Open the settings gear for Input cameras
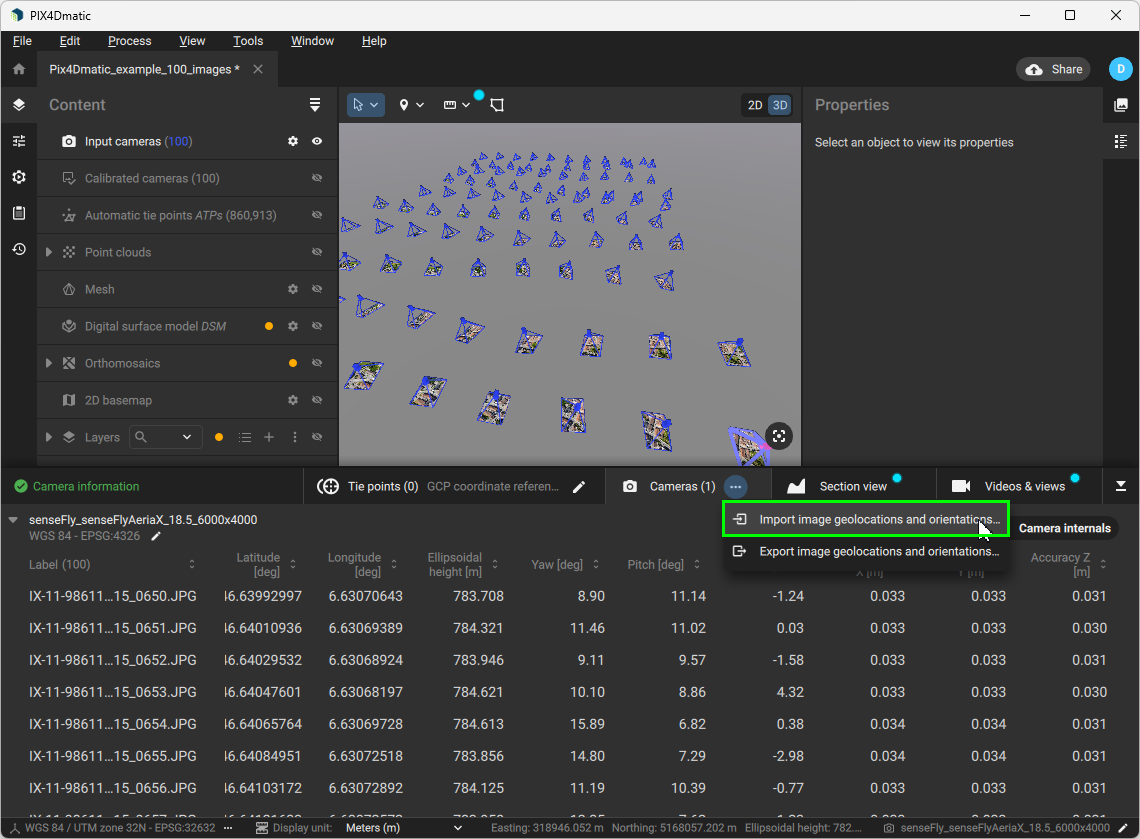 coord(292,141)
